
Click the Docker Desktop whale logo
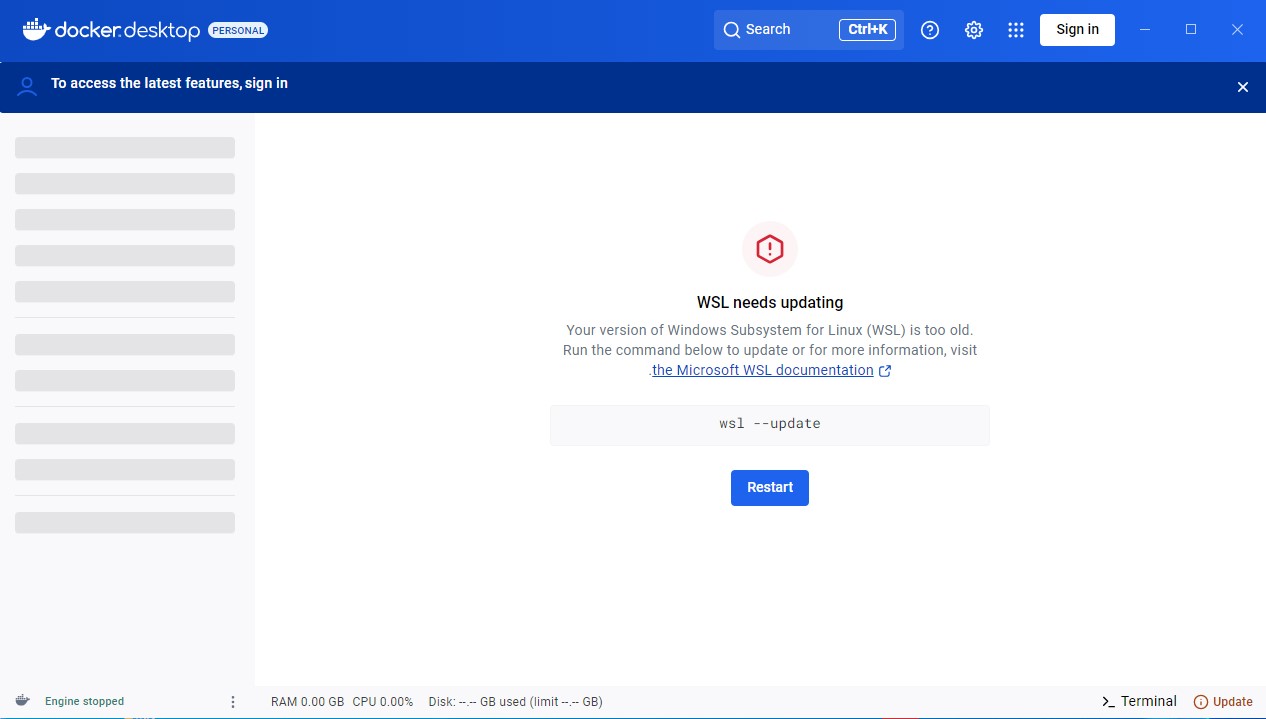tap(35, 29)
